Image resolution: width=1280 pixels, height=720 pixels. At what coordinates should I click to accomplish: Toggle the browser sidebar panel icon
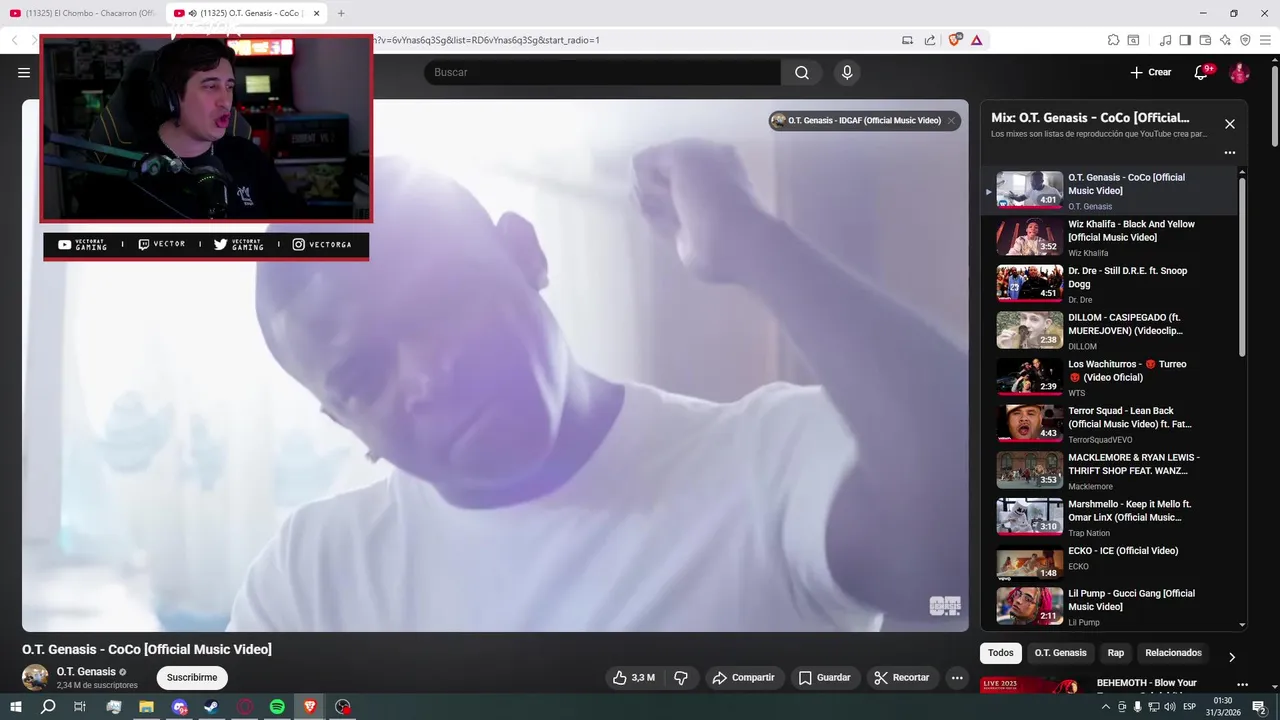pyautogui.click(x=1185, y=40)
